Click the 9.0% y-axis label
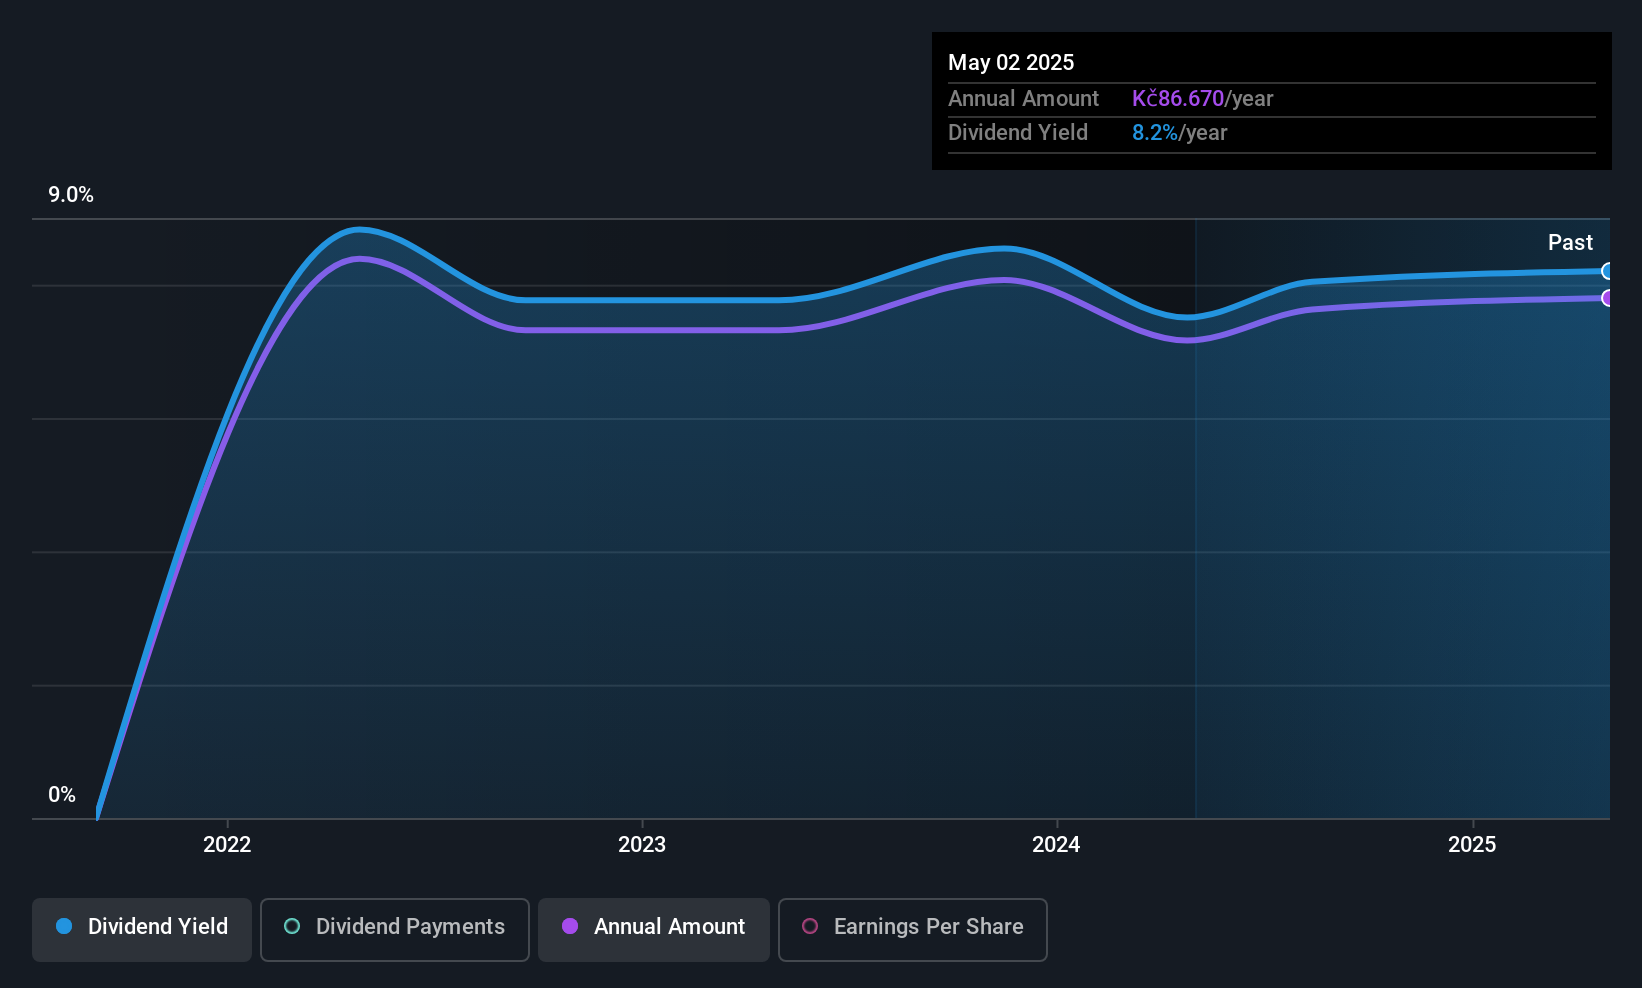1642x988 pixels. (x=71, y=195)
